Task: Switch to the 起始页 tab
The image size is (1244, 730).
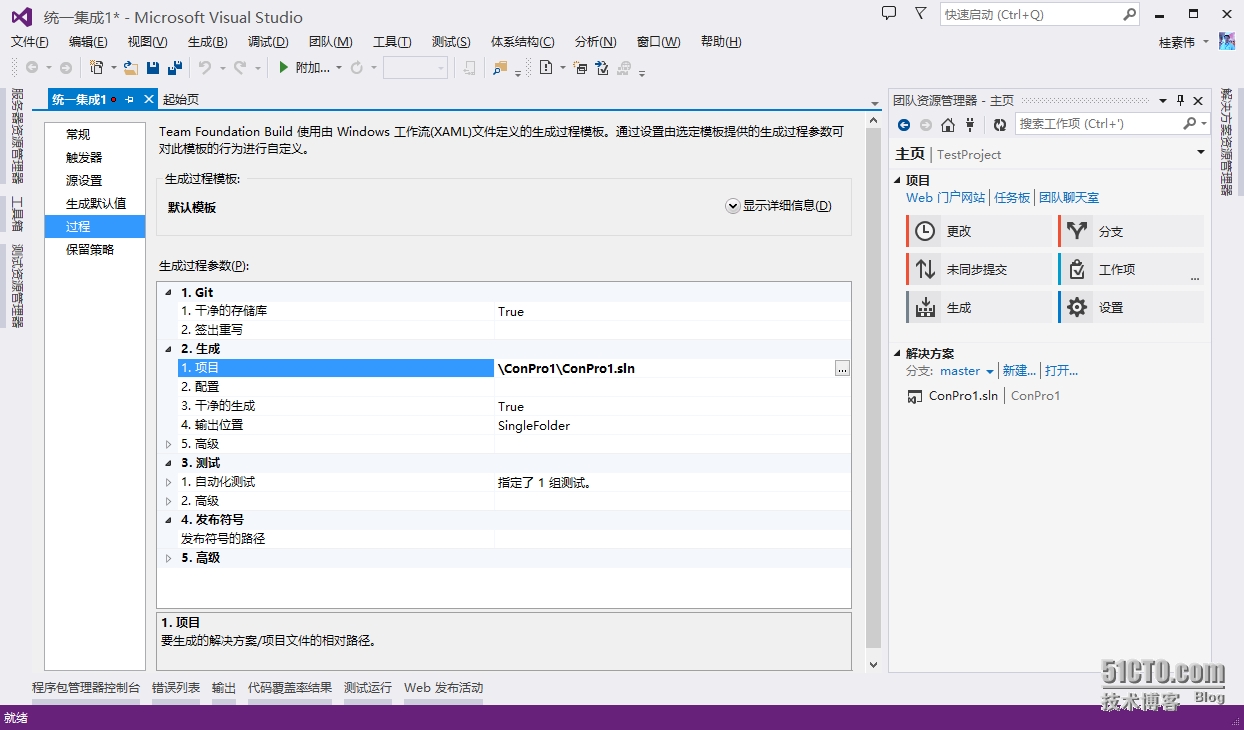Action: [x=181, y=99]
